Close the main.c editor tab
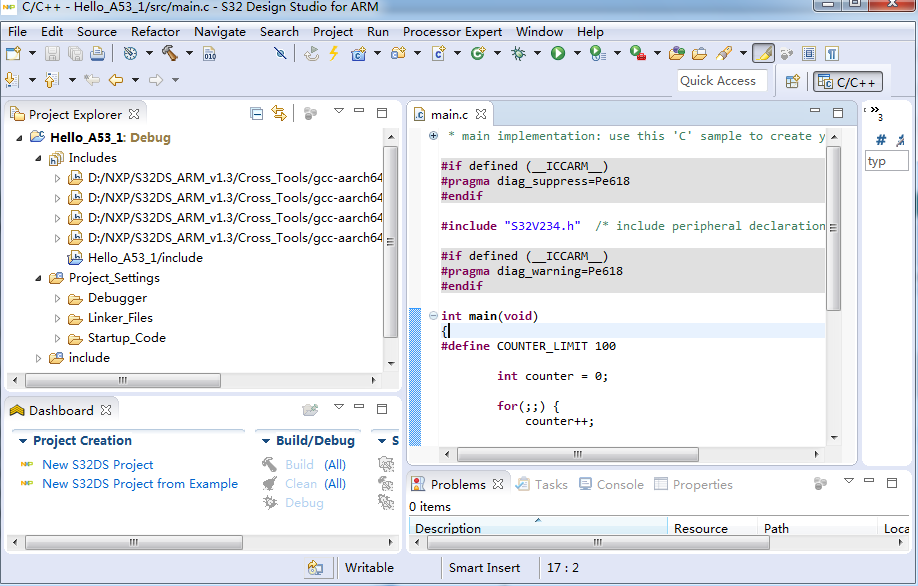The image size is (918, 586). click(481, 114)
